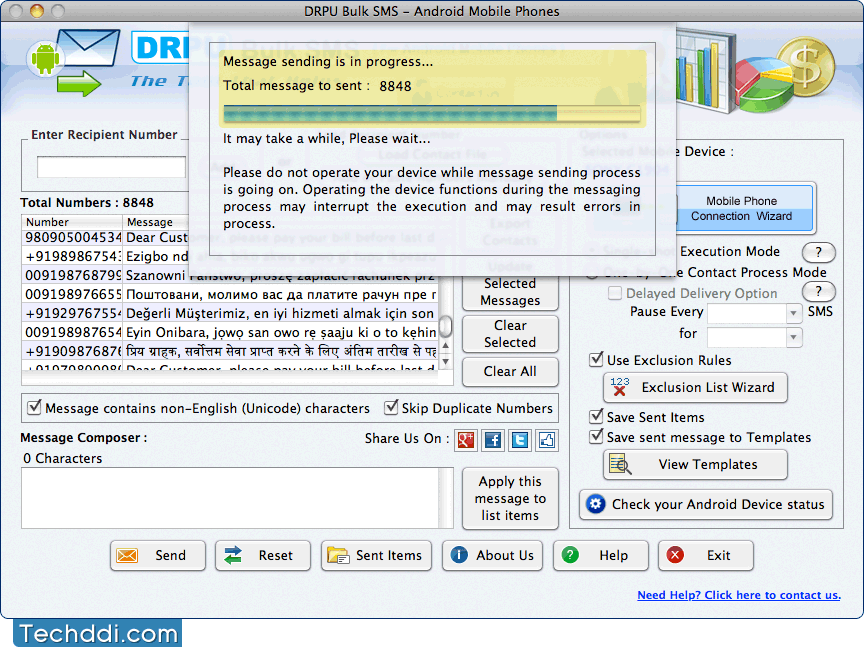The image size is (864, 647).
Task: Click the folder icon on Sent Items
Action: coord(338,555)
